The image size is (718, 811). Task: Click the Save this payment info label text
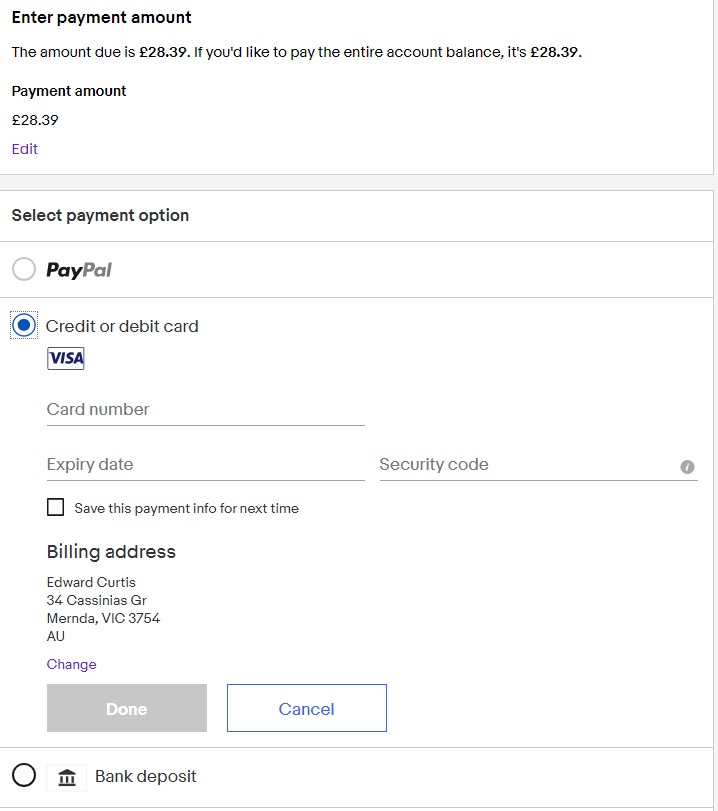click(187, 508)
